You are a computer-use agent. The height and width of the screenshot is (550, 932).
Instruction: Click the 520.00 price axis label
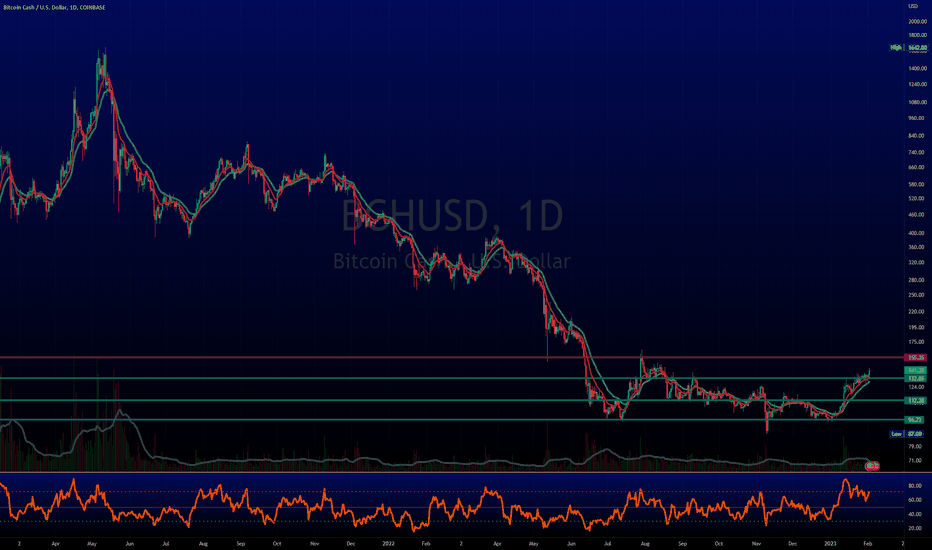(x=917, y=199)
